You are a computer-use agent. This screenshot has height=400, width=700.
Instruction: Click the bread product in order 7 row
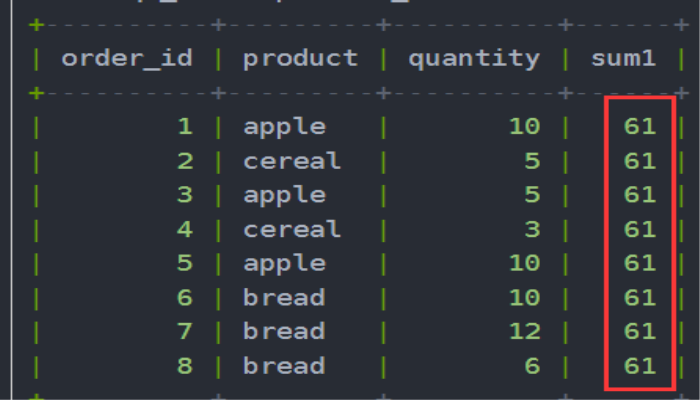tap(284, 331)
